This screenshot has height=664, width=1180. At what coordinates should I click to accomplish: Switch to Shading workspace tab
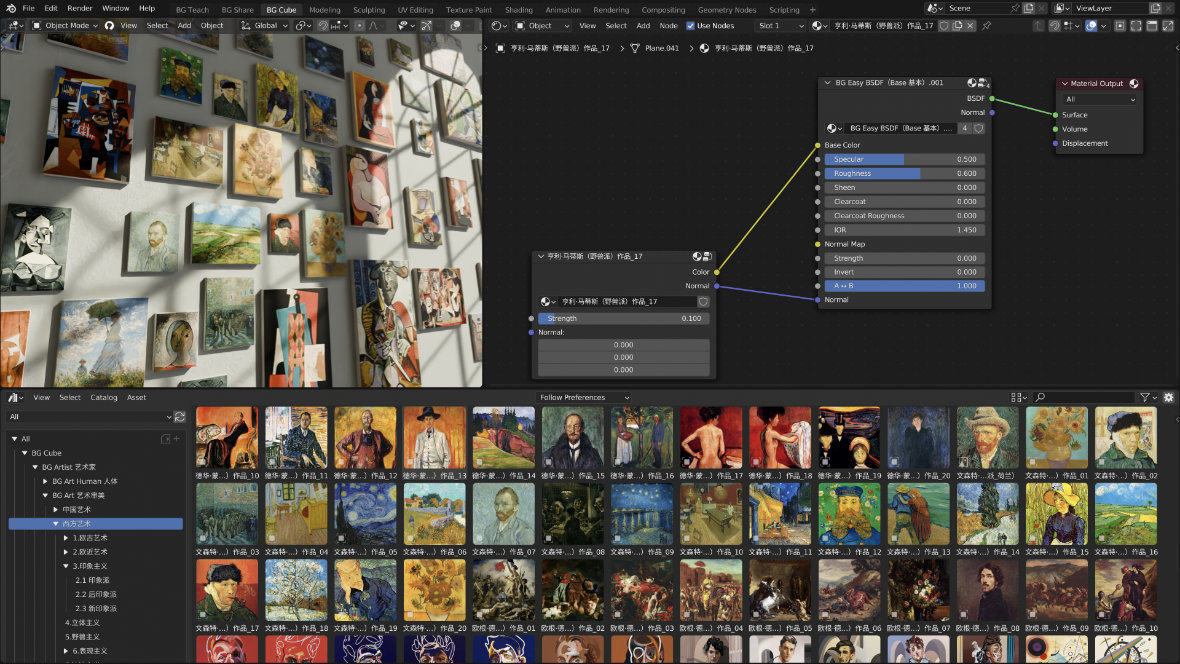click(519, 10)
